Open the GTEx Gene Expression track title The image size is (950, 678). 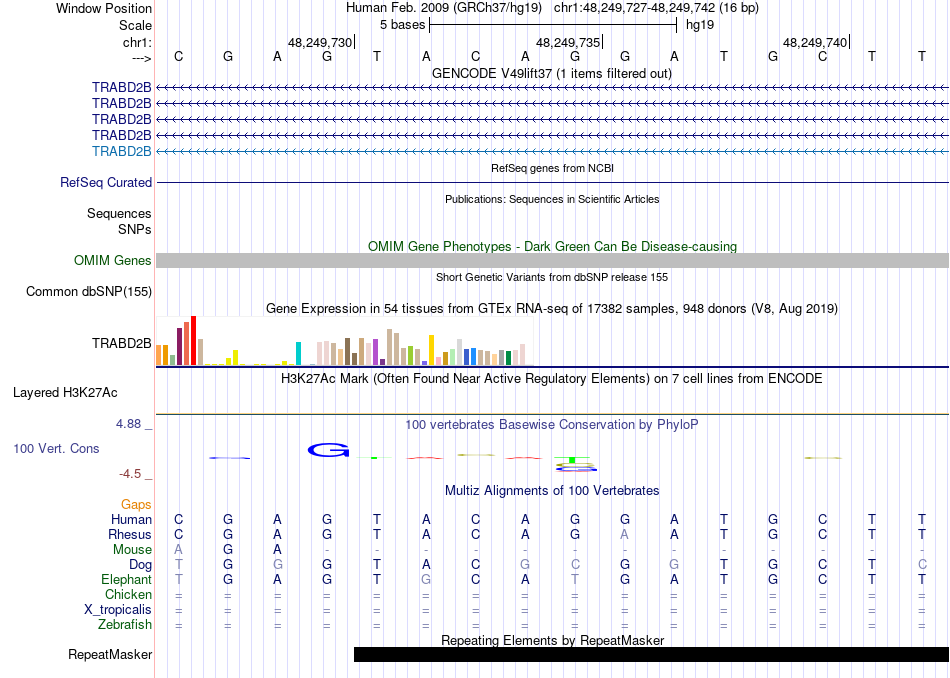(x=552, y=308)
